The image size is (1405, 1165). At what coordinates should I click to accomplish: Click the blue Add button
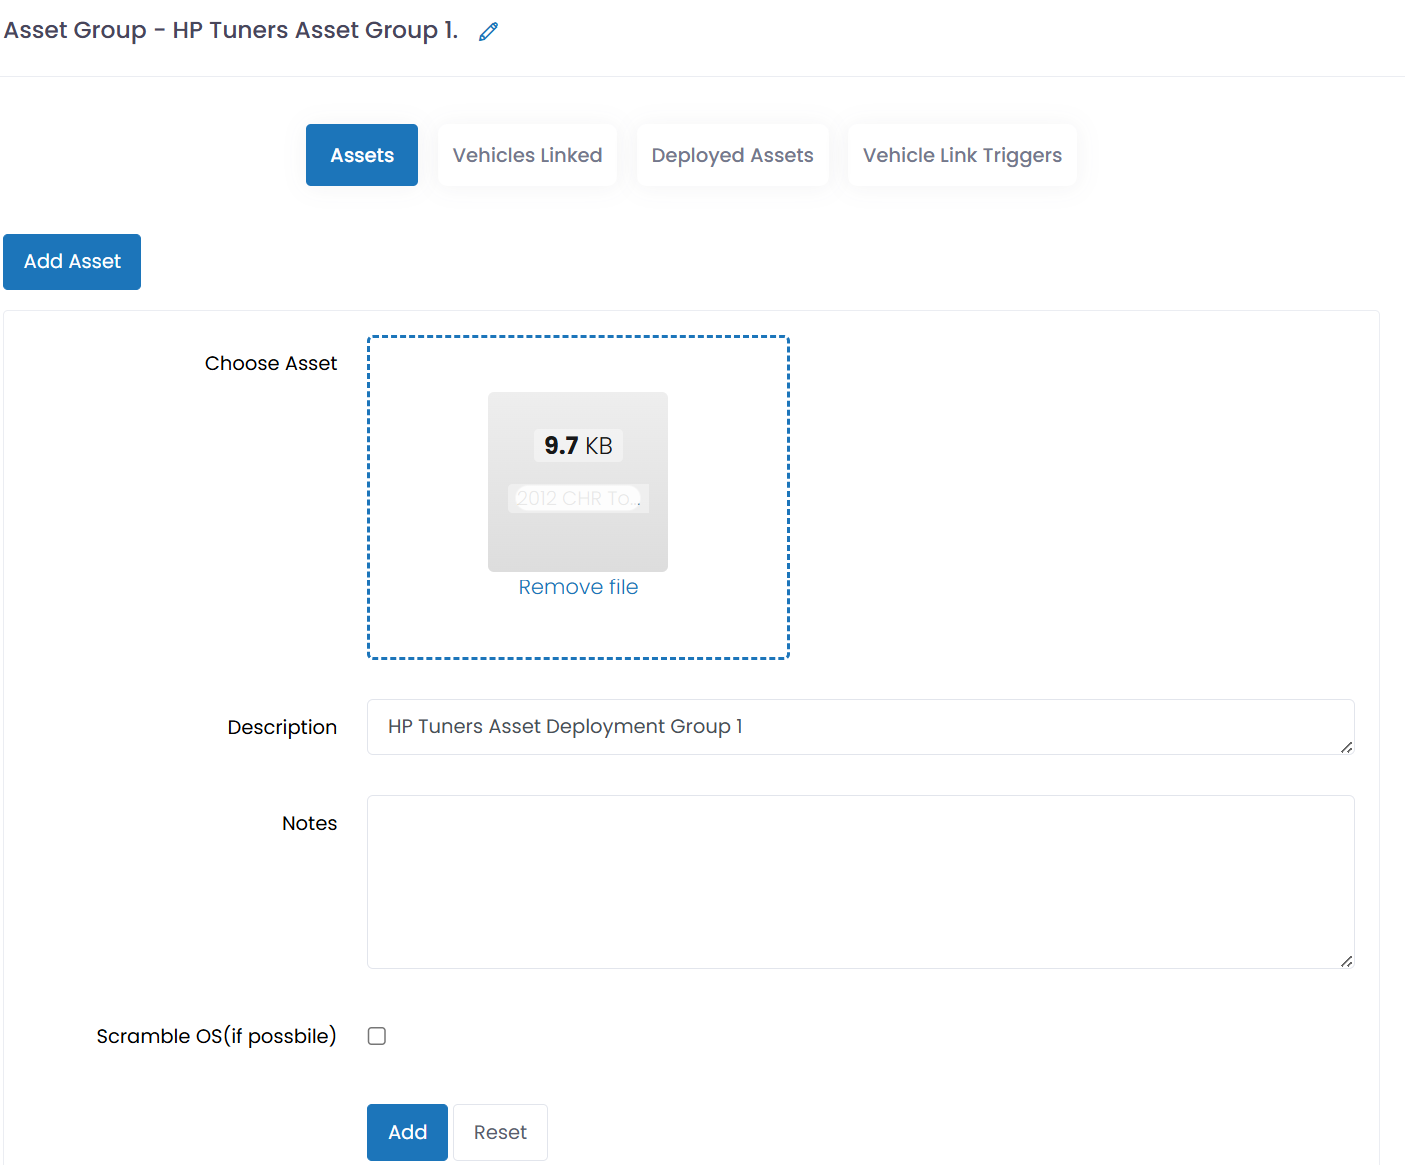(x=407, y=1132)
